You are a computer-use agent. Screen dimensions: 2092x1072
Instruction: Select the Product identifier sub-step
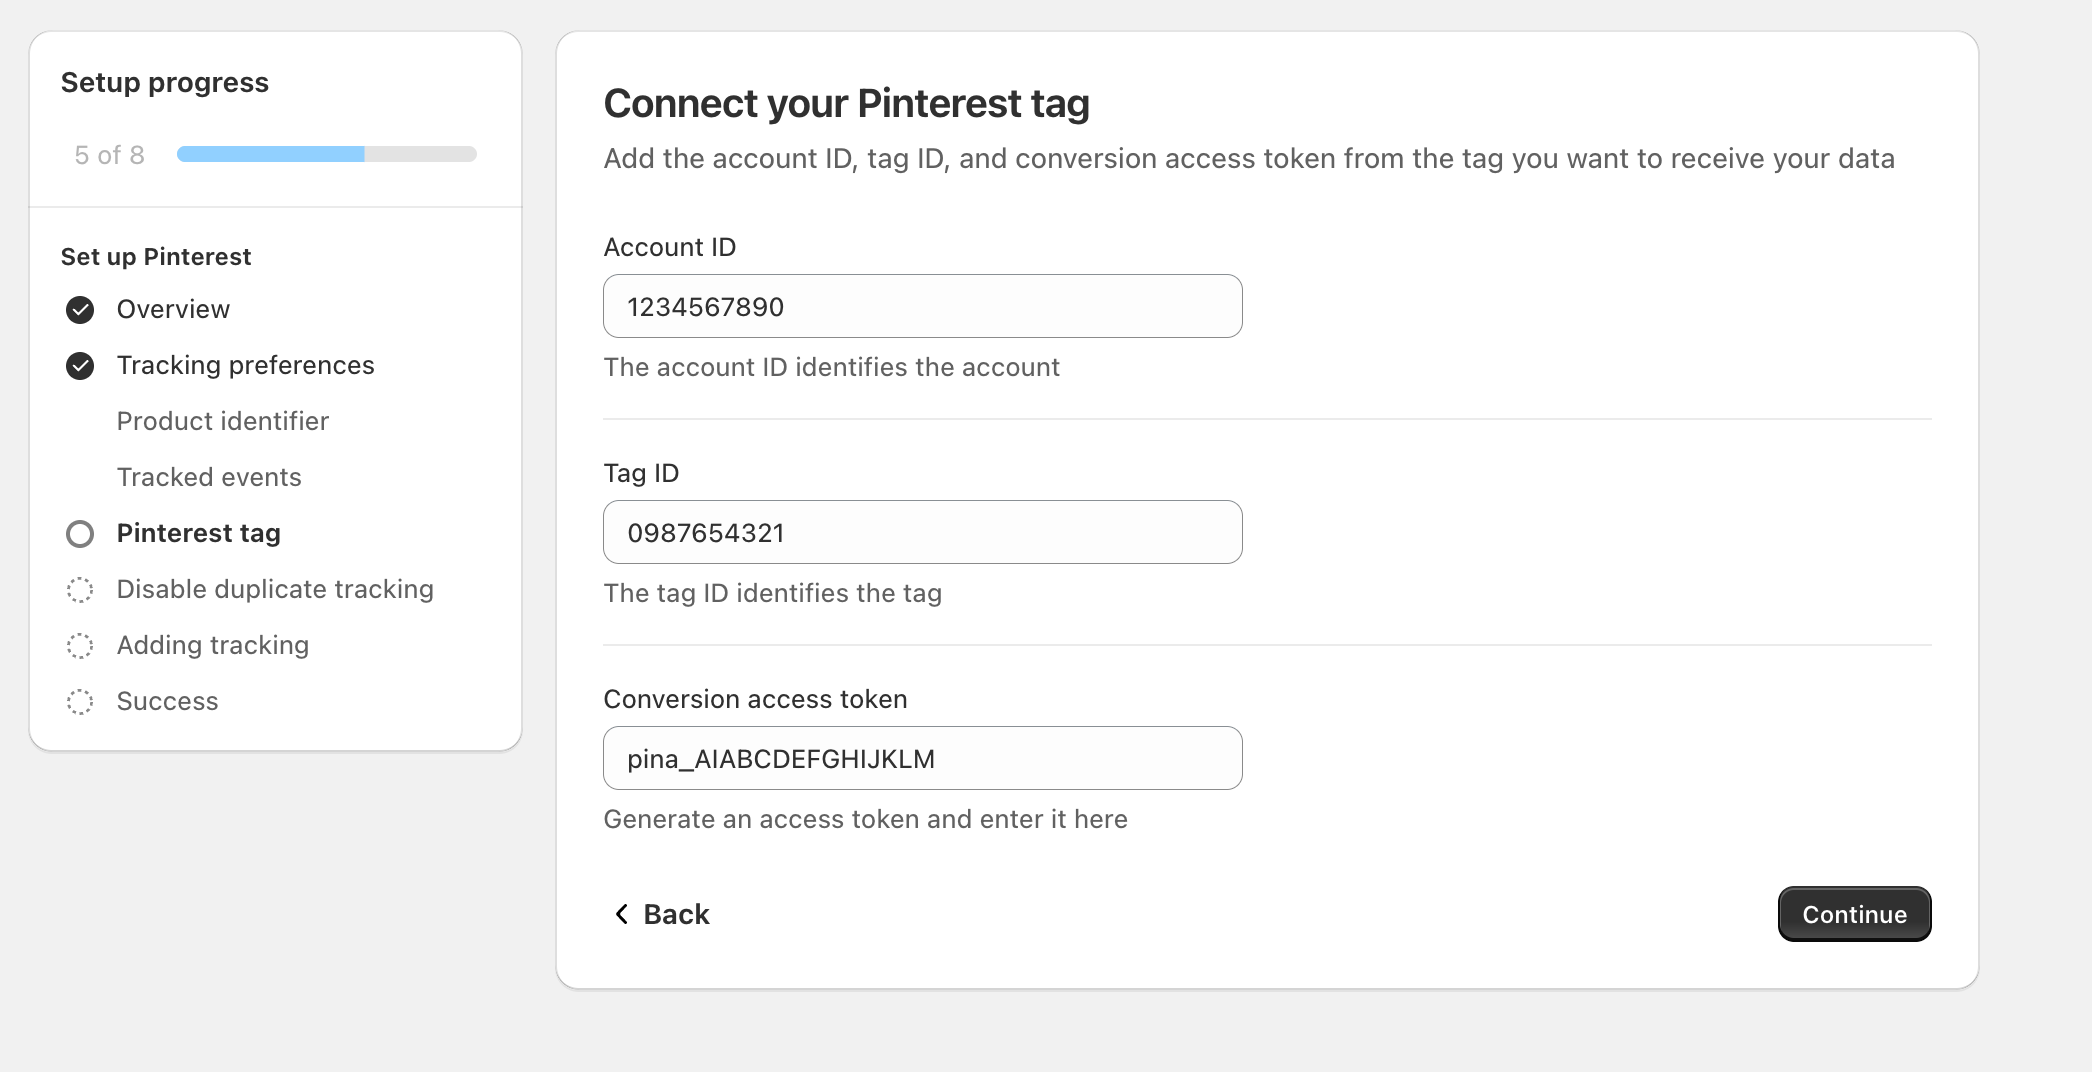(x=222, y=421)
